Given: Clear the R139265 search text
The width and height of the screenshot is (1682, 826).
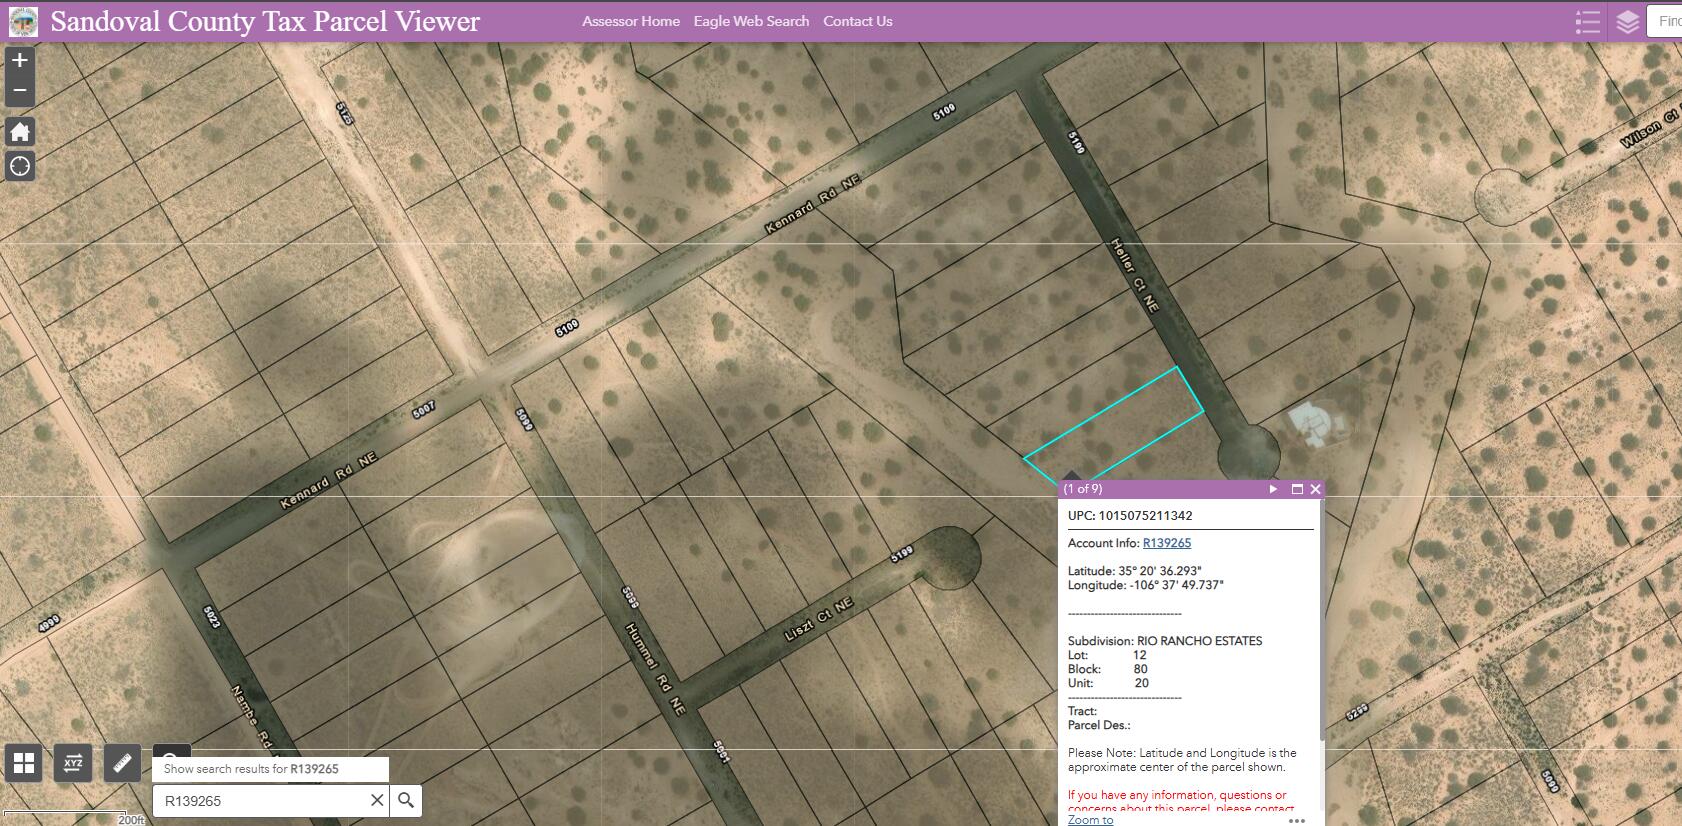Looking at the screenshot, I should [377, 800].
